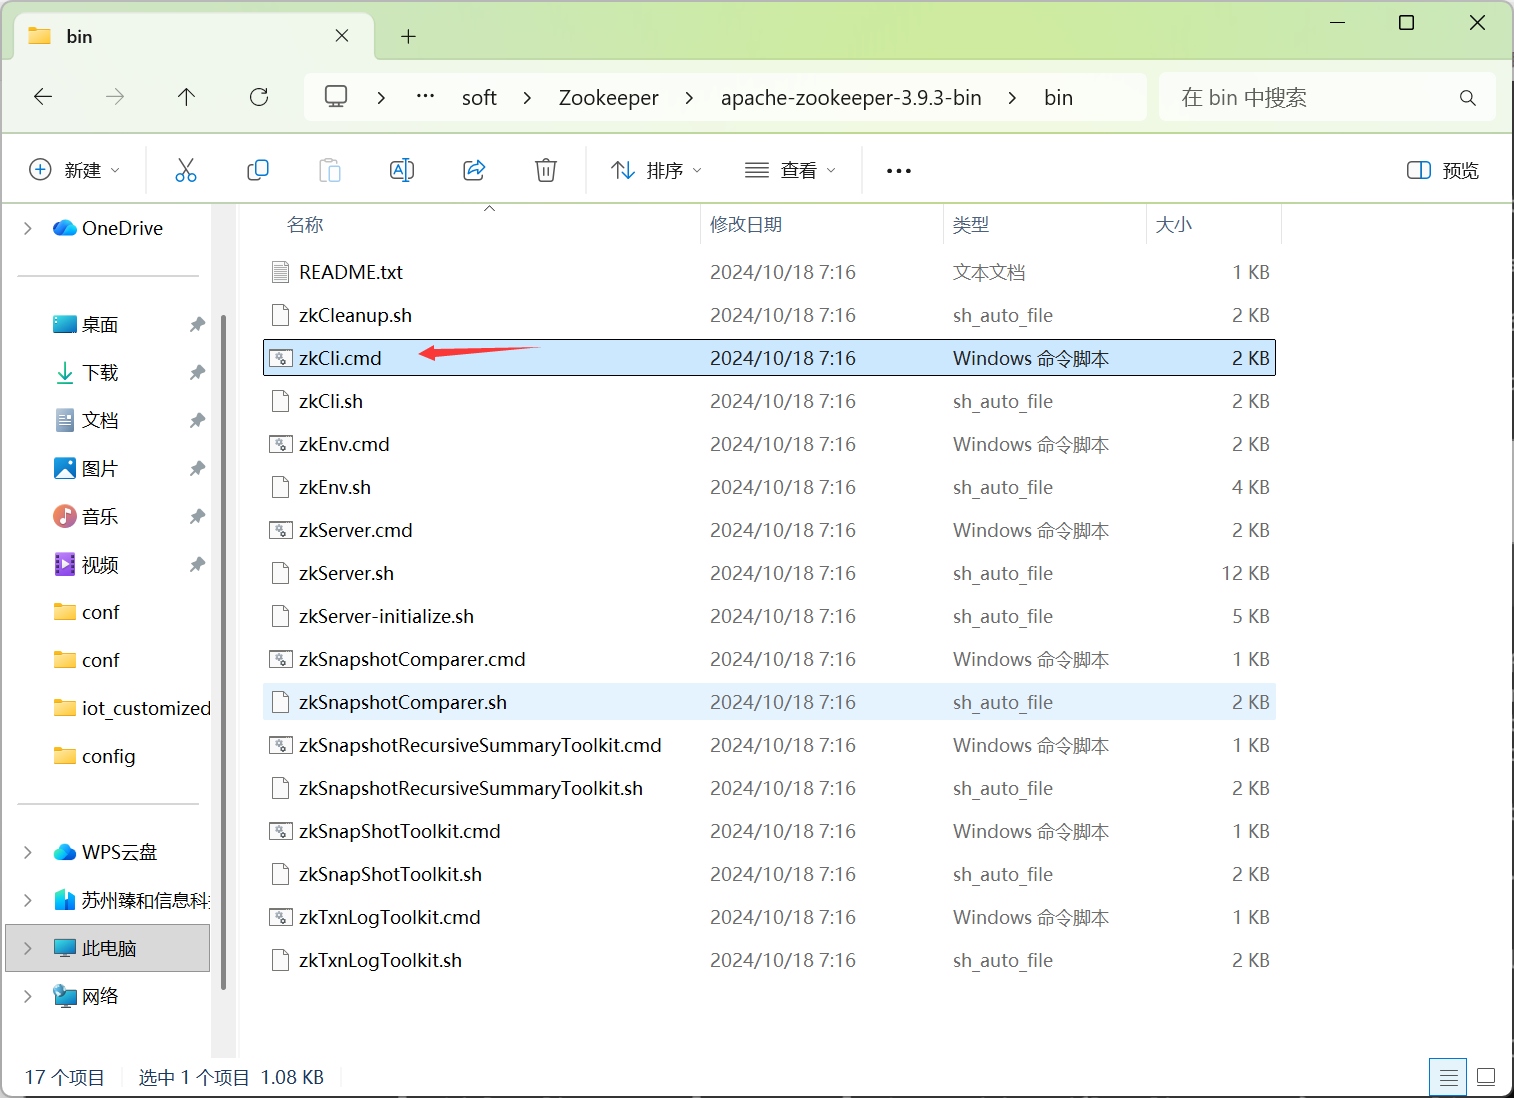The image size is (1514, 1098).
Task: Refresh the current folder
Action: tap(259, 97)
